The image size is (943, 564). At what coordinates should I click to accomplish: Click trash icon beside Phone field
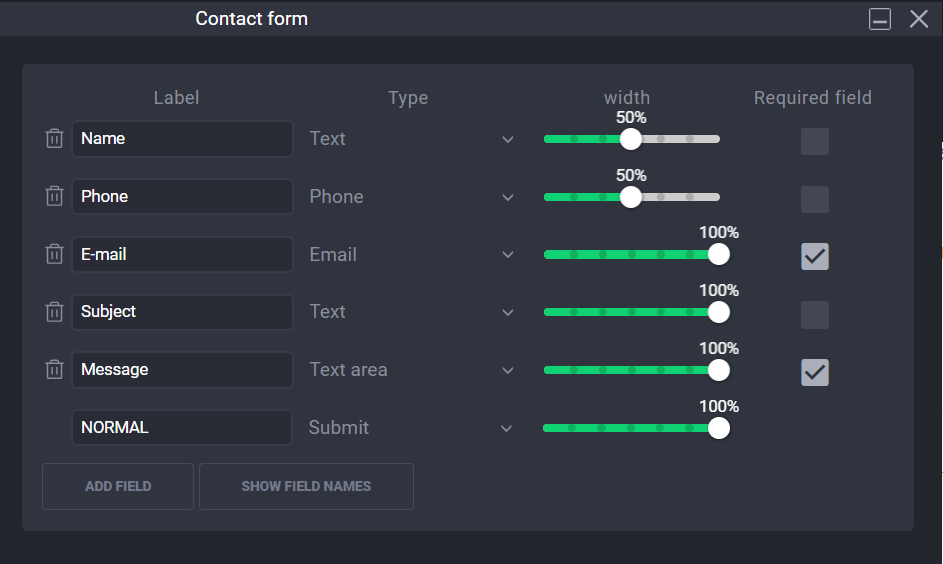coord(55,197)
